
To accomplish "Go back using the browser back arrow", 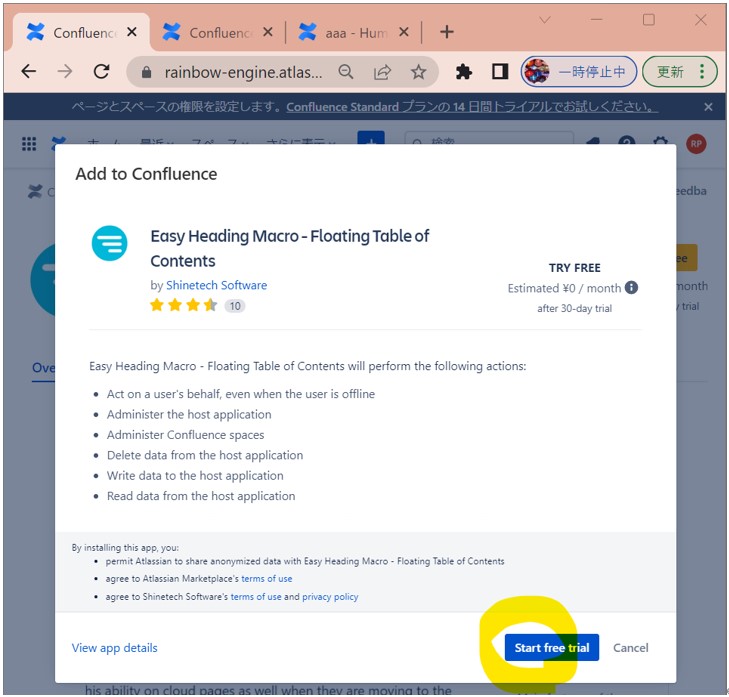I will [29, 72].
